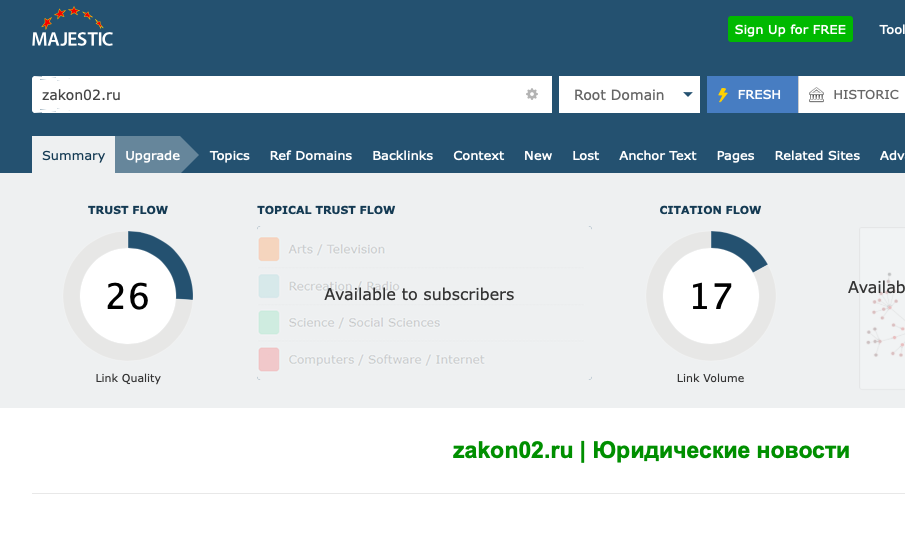
Task: Open the Ref Domains tab
Action: click(311, 155)
